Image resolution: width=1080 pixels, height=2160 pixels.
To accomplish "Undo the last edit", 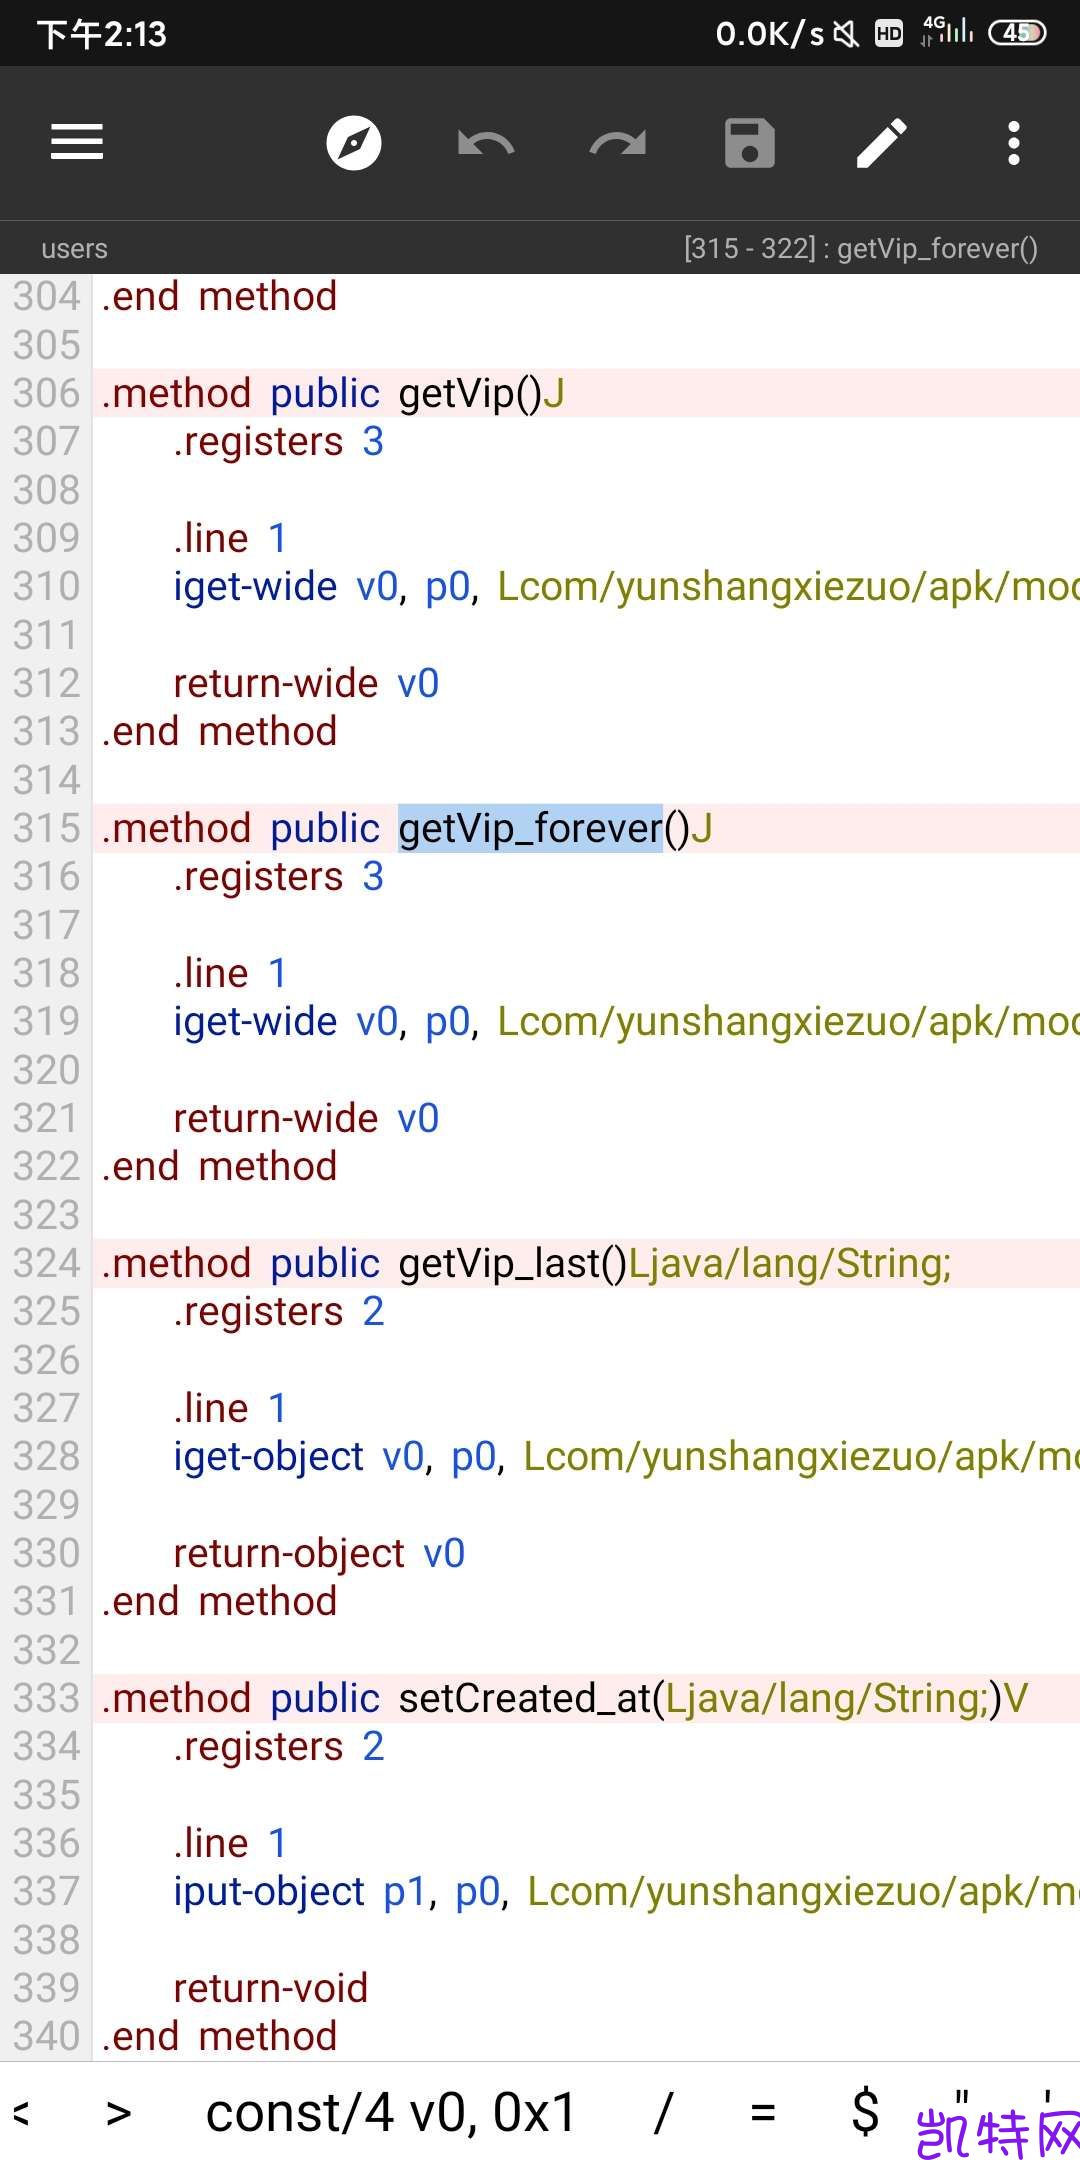I will (486, 143).
